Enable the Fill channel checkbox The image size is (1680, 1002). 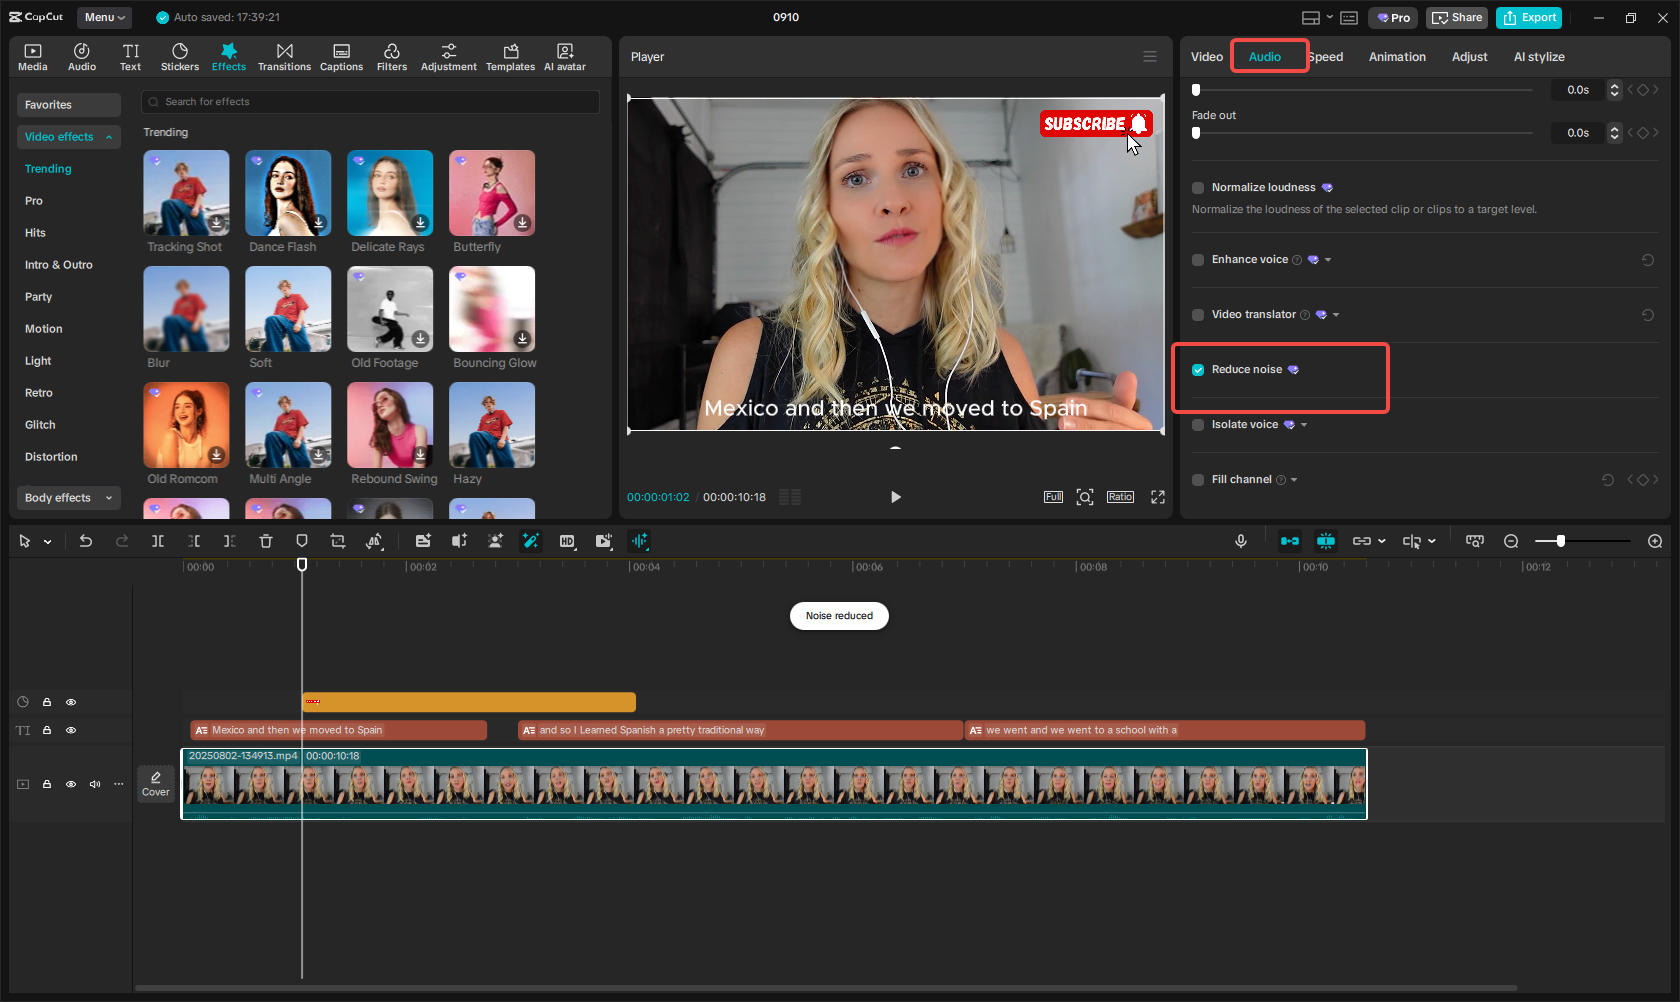[1198, 480]
